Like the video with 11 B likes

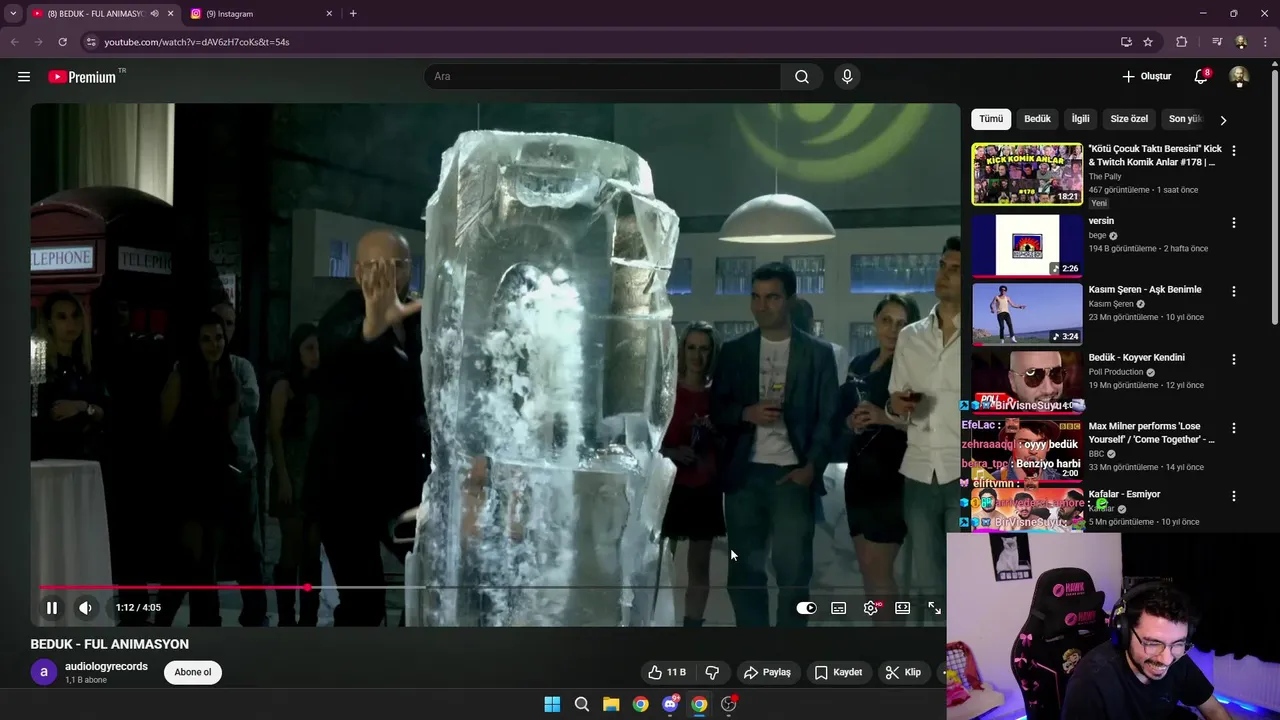[667, 672]
